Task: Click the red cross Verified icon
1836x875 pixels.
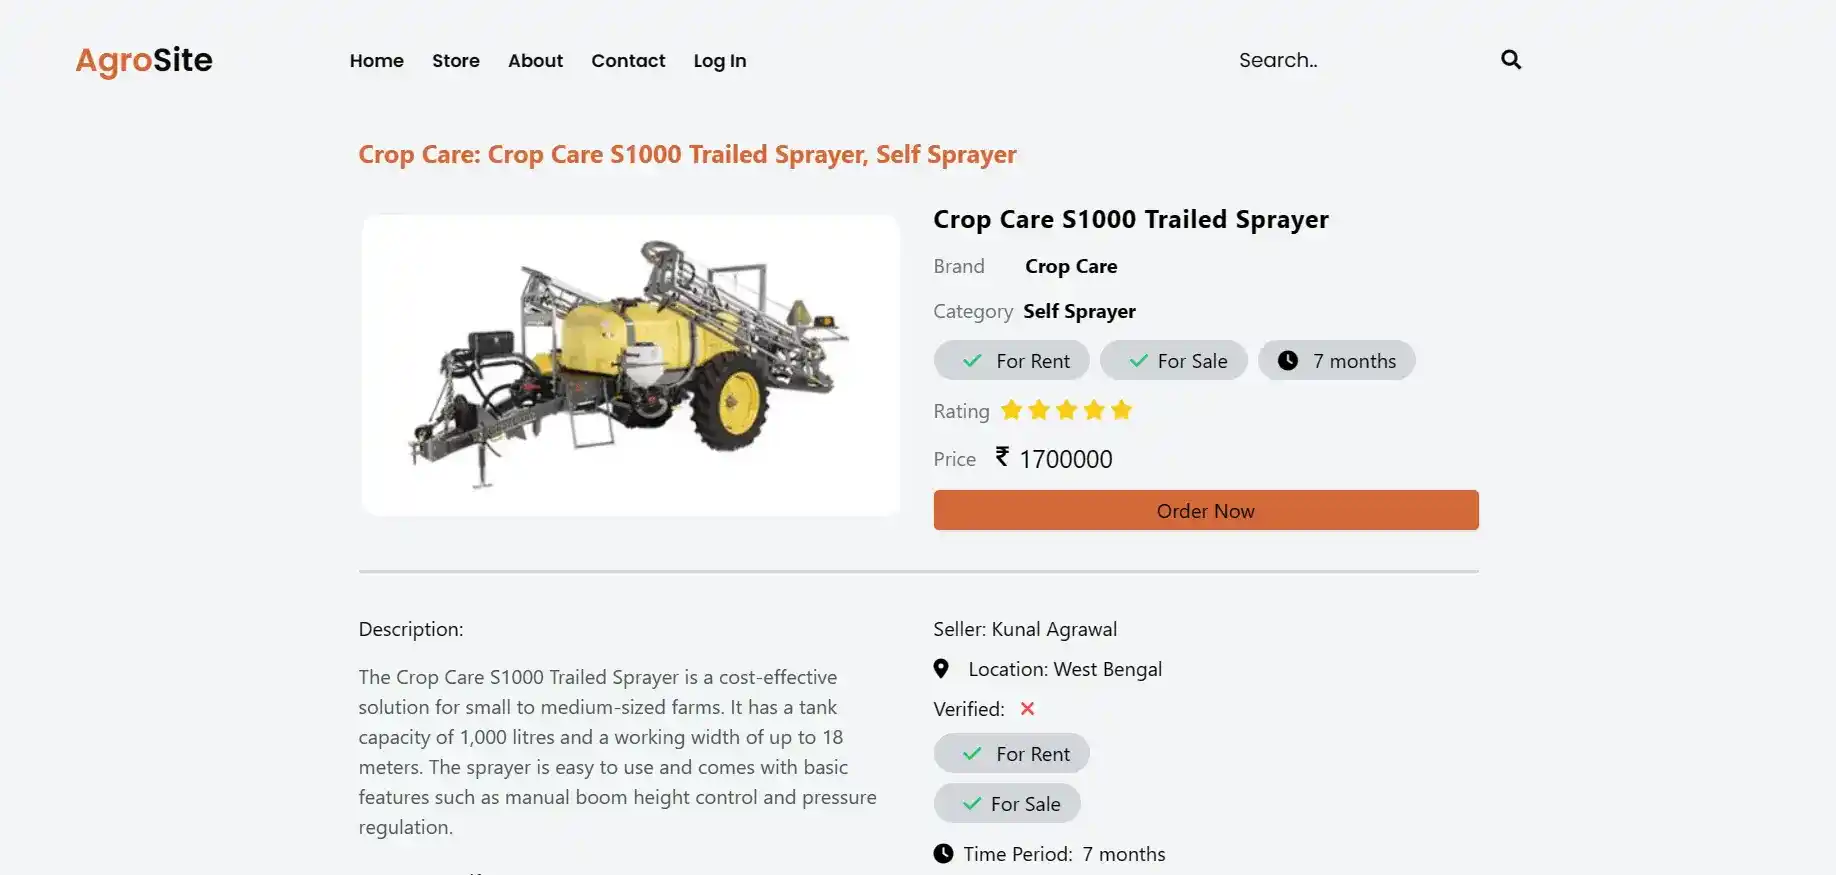Action: (1027, 709)
